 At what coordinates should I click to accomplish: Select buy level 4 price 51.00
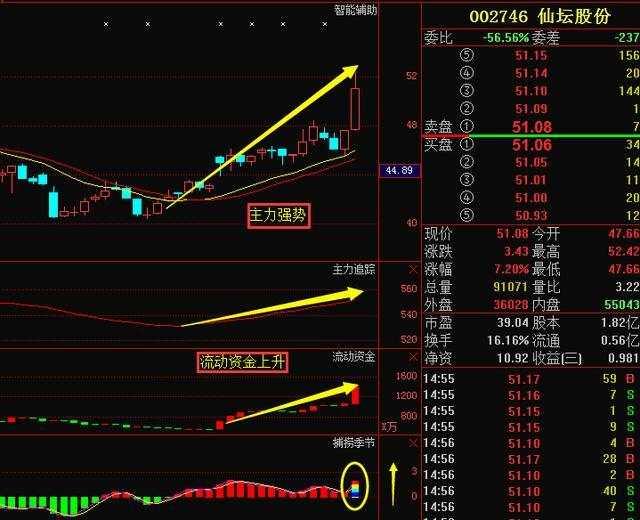(531, 198)
